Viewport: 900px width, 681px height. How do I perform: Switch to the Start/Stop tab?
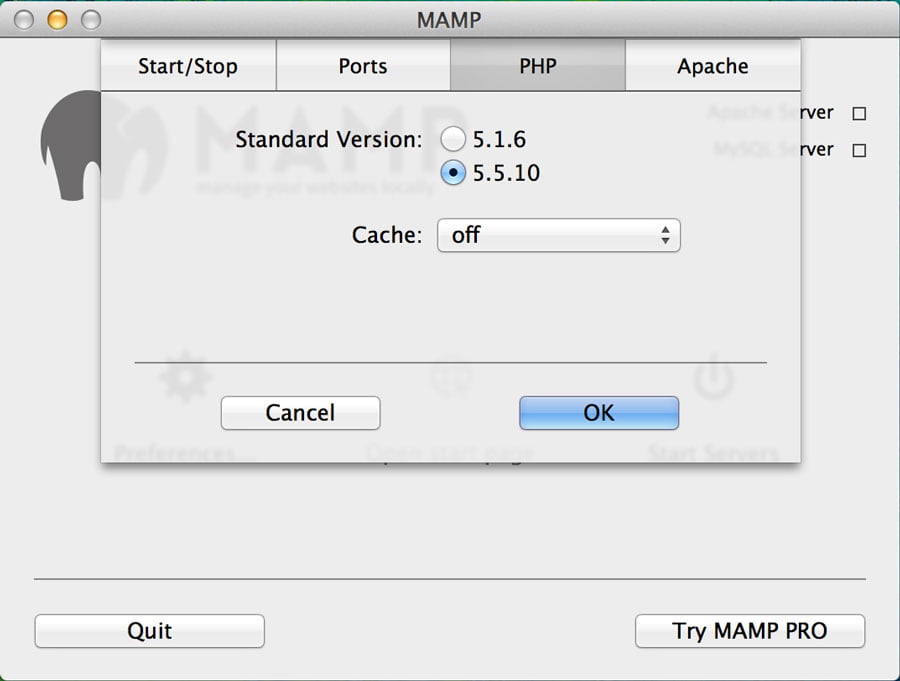point(188,67)
